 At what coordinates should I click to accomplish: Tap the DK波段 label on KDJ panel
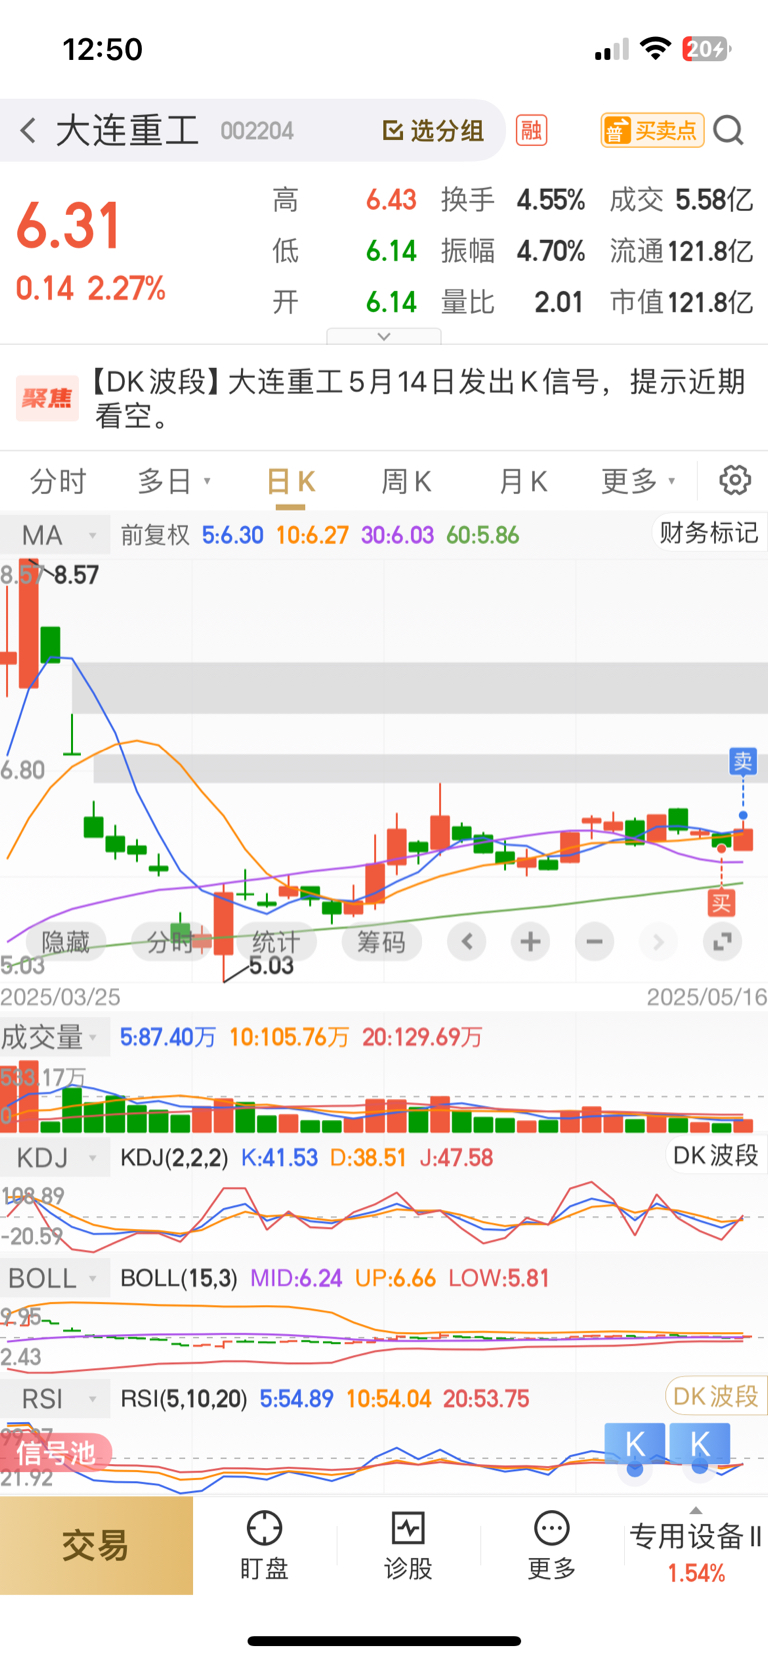pyautogui.click(x=715, y=1155)
